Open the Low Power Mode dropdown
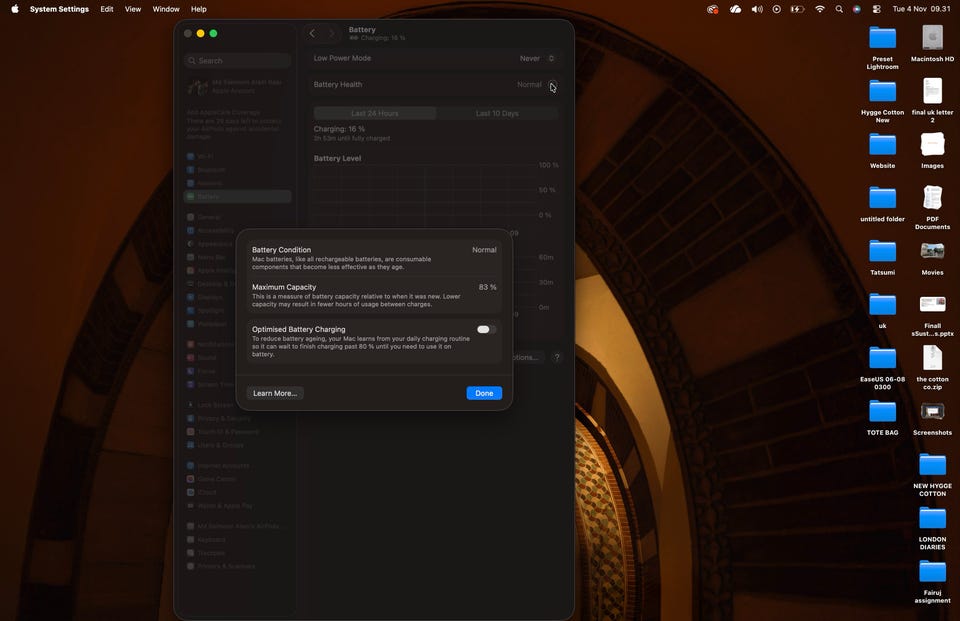This screenshot has width=960, height=621. click(538, 59)
